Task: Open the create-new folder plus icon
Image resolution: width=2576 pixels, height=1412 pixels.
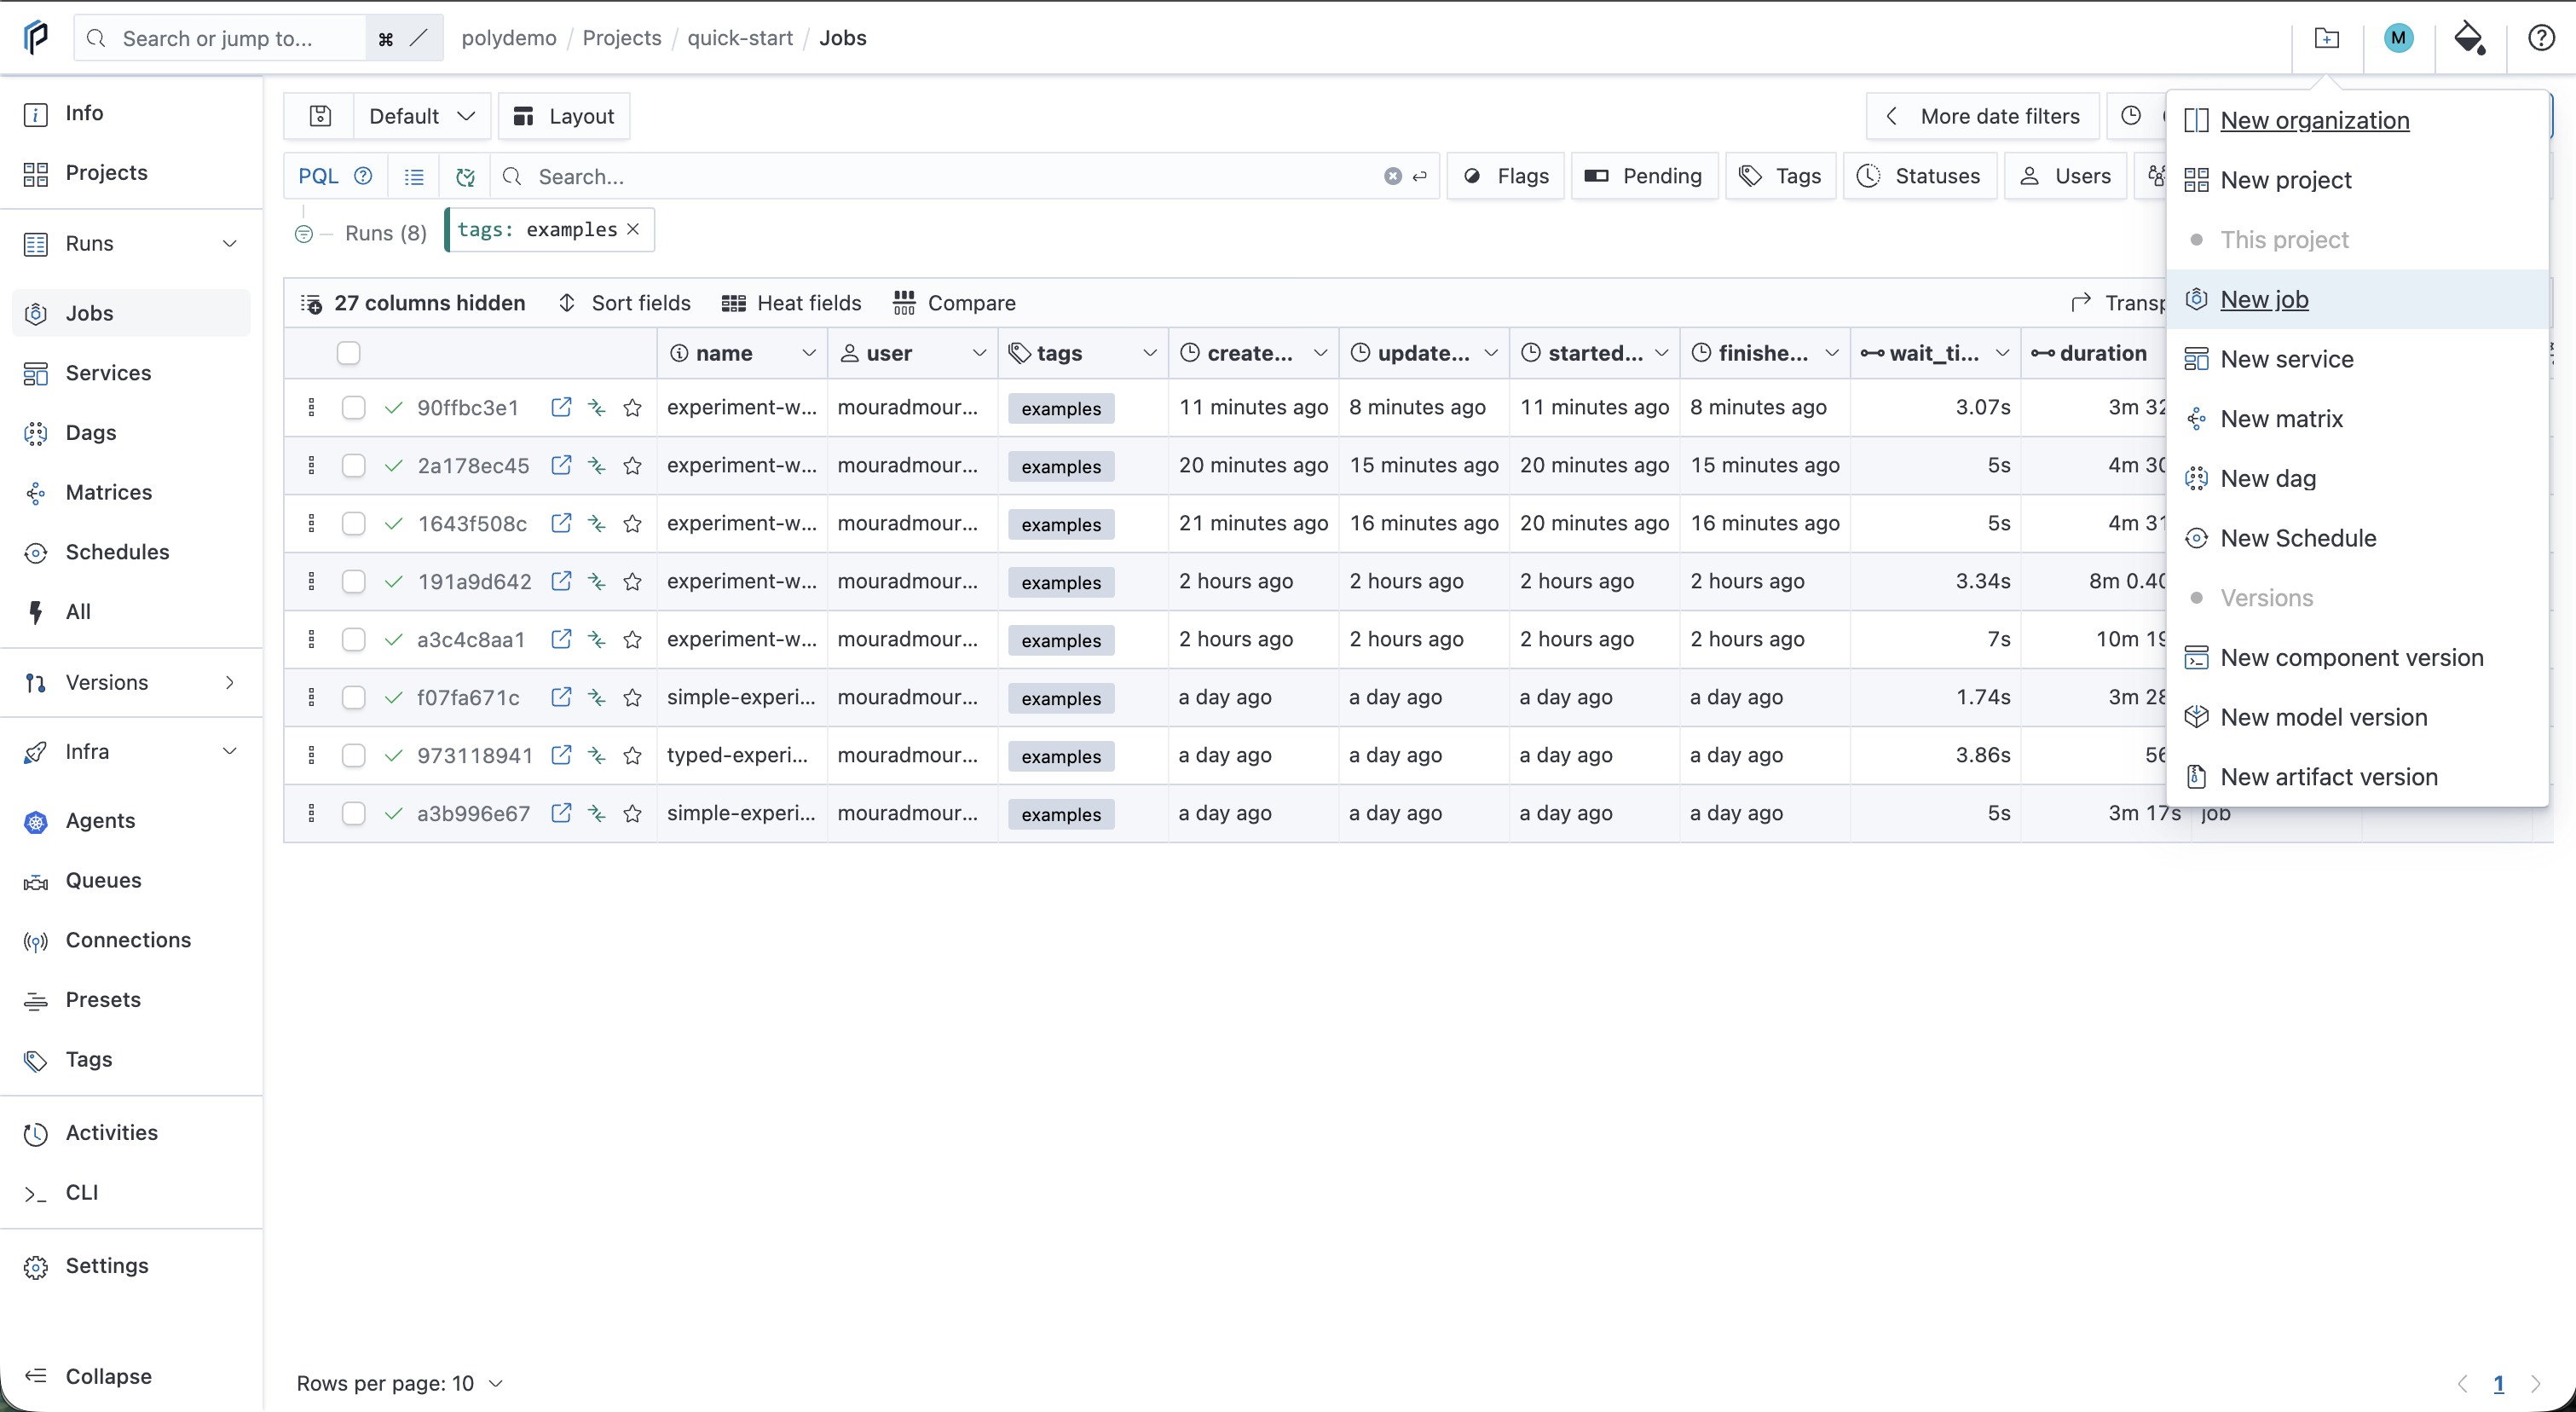Action: click(2327, 38)
